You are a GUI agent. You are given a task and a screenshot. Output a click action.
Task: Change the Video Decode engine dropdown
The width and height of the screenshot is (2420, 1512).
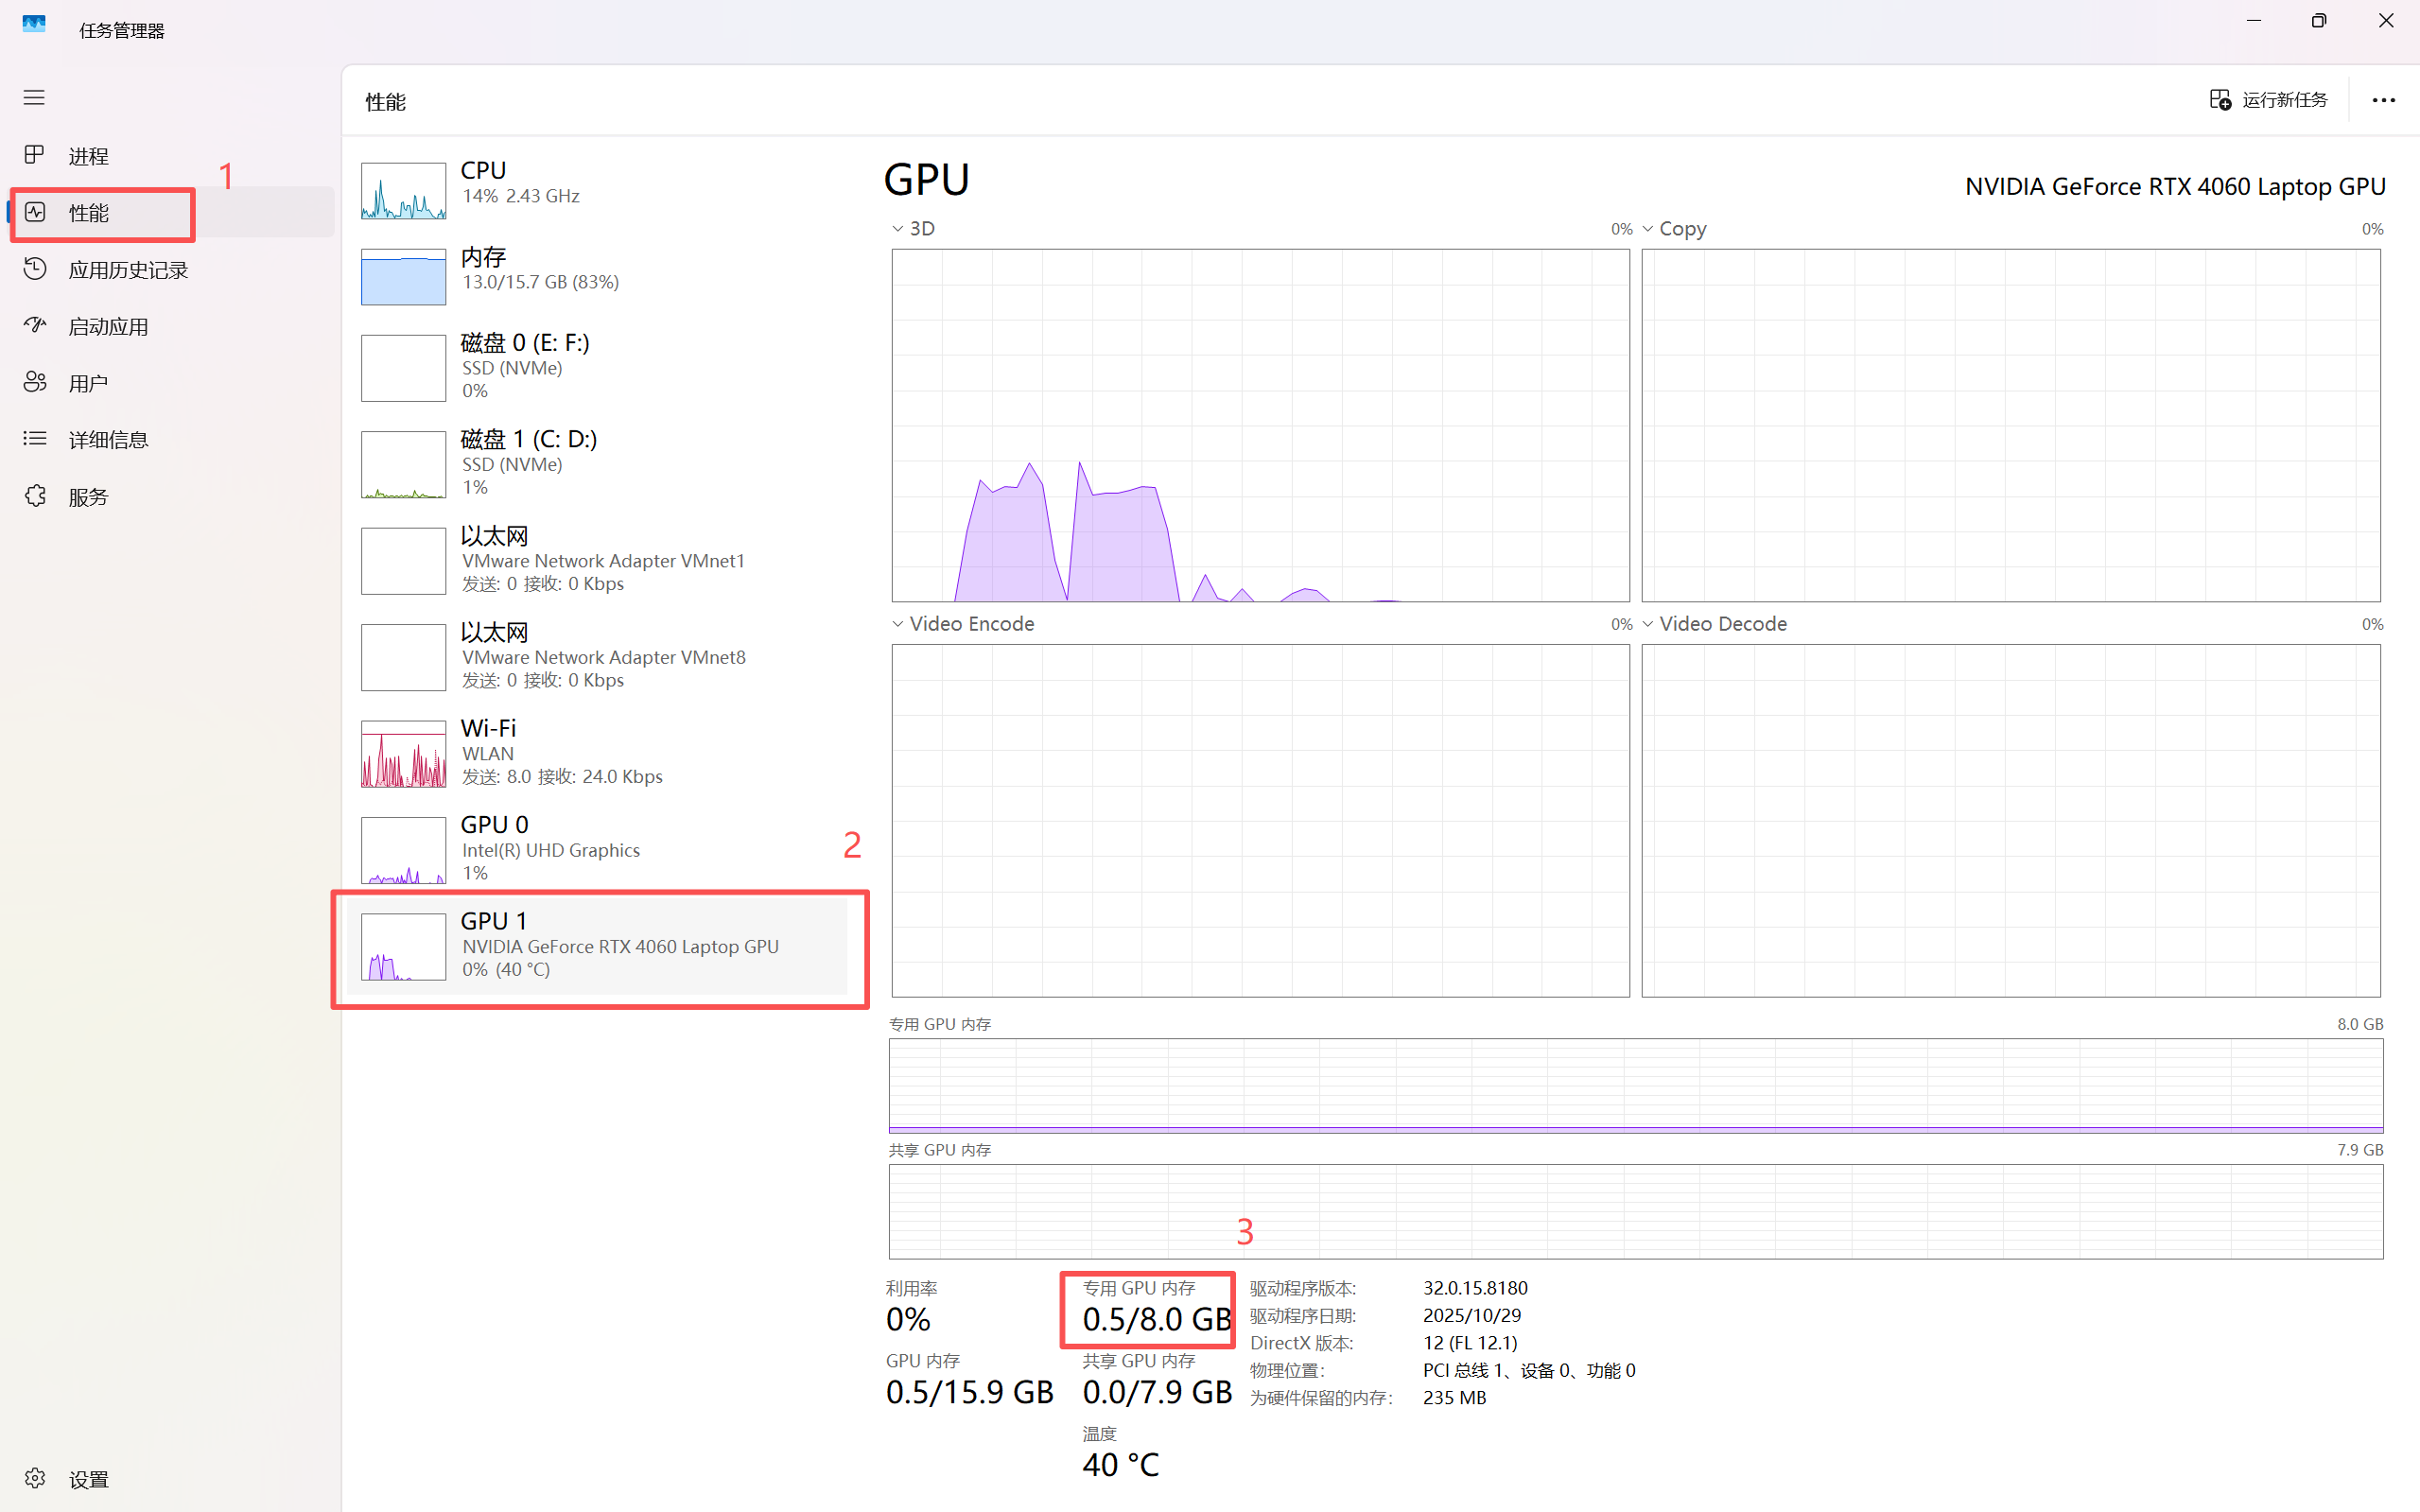tap(1648, 624)
